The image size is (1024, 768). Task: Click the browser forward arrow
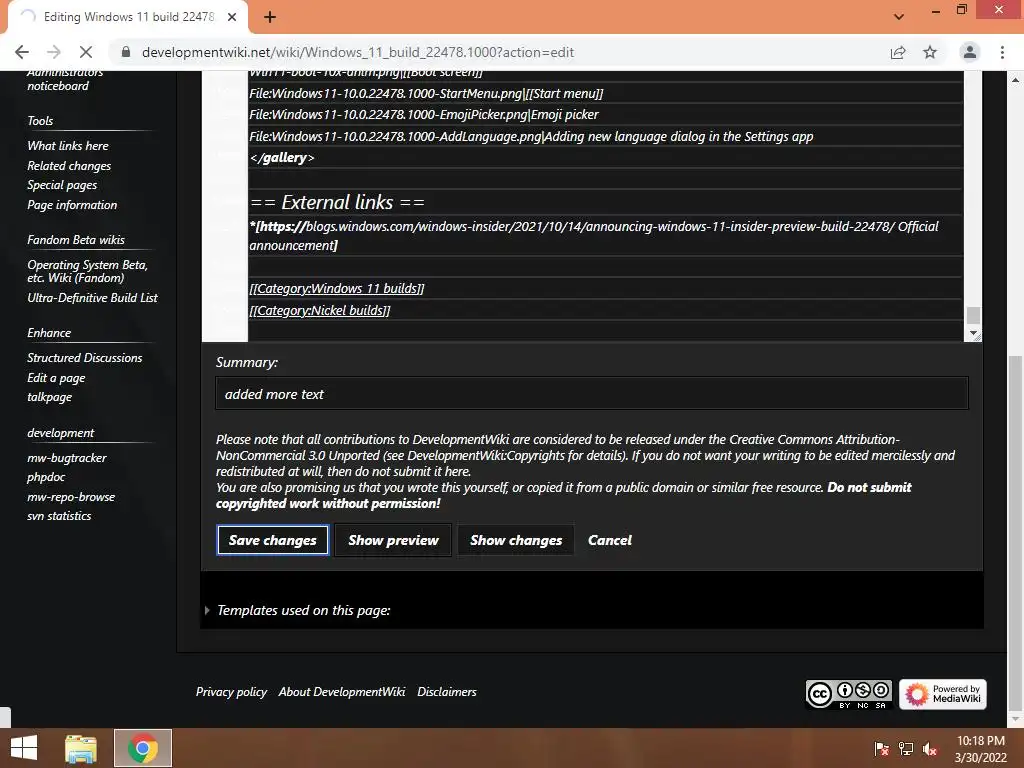click(x=54, y=52)
